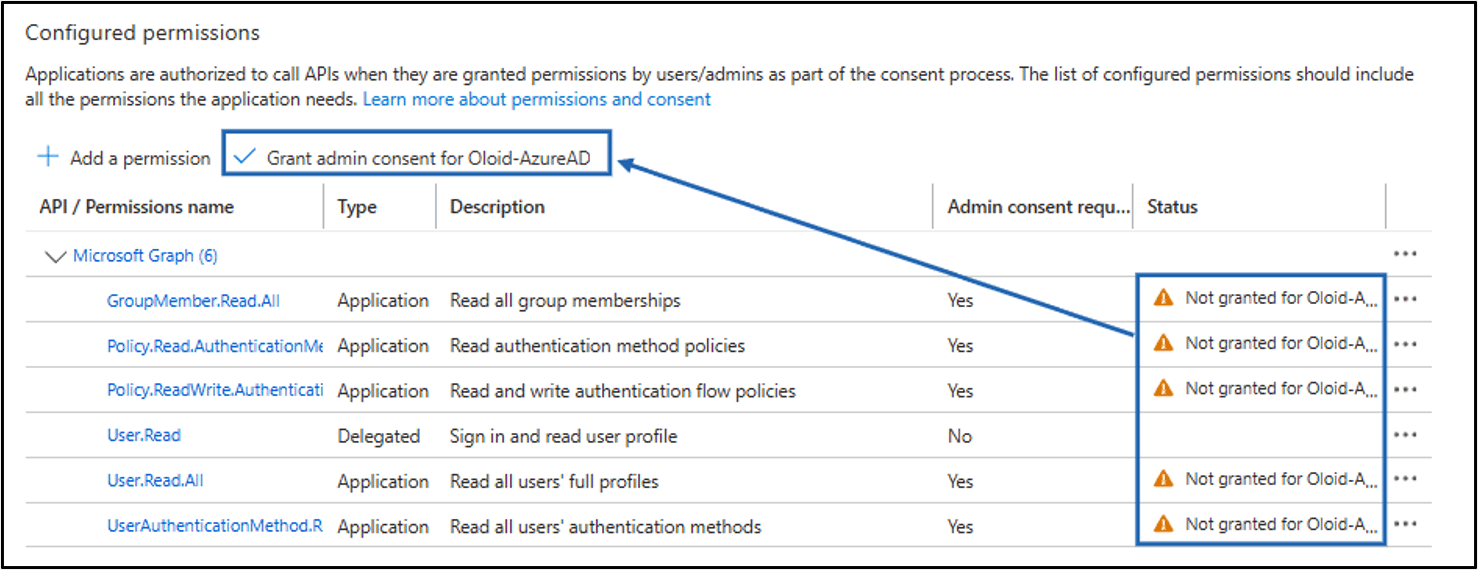
Task: Open ellipsis menu for Policy.ReadWrite.Authenticati row
Action: click(1405, 389)
